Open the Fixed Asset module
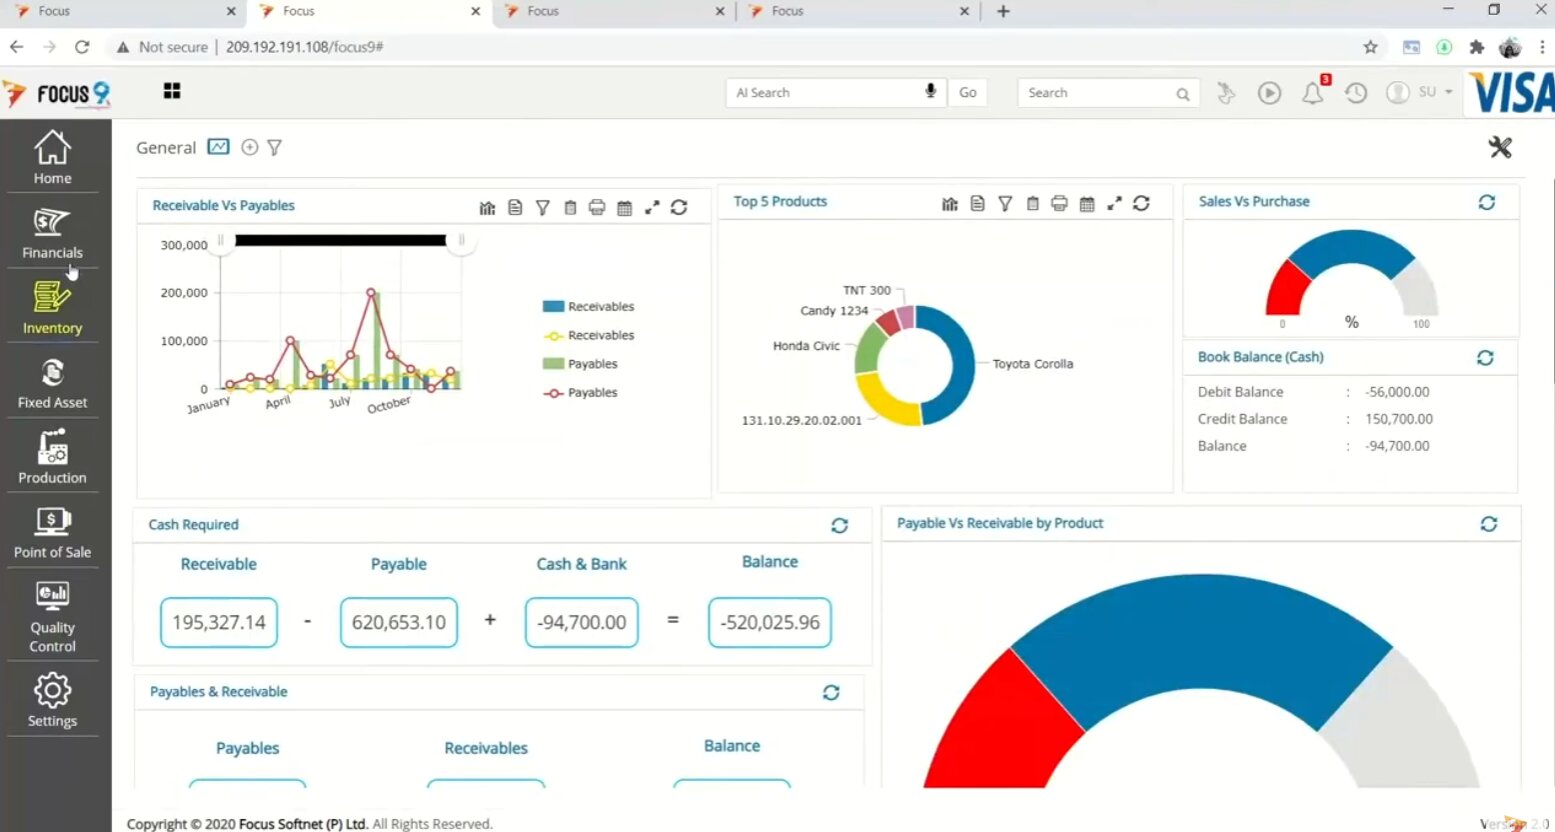The width and height of the screenshot is (1555, 832). 52,384
